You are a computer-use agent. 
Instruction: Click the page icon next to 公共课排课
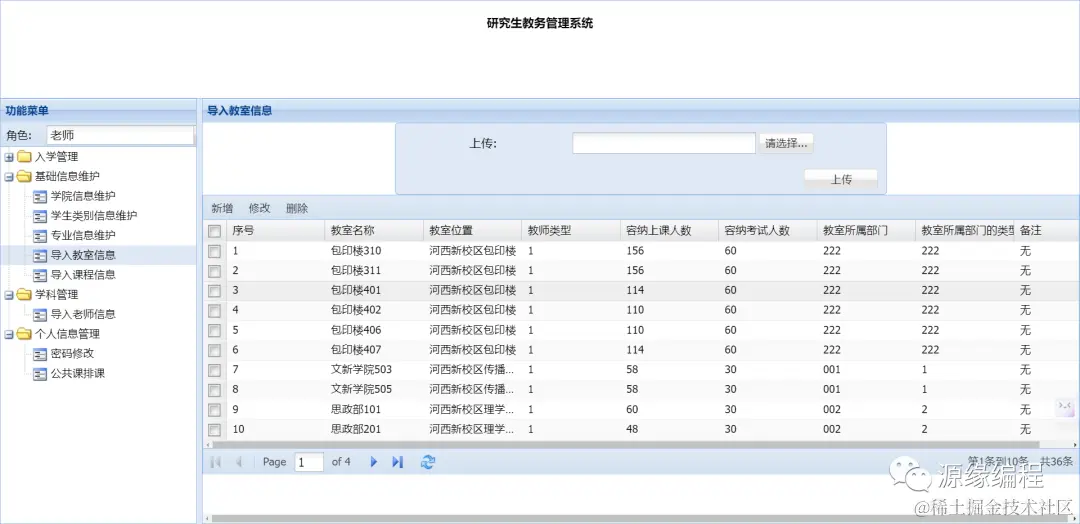tap(40, 374)
